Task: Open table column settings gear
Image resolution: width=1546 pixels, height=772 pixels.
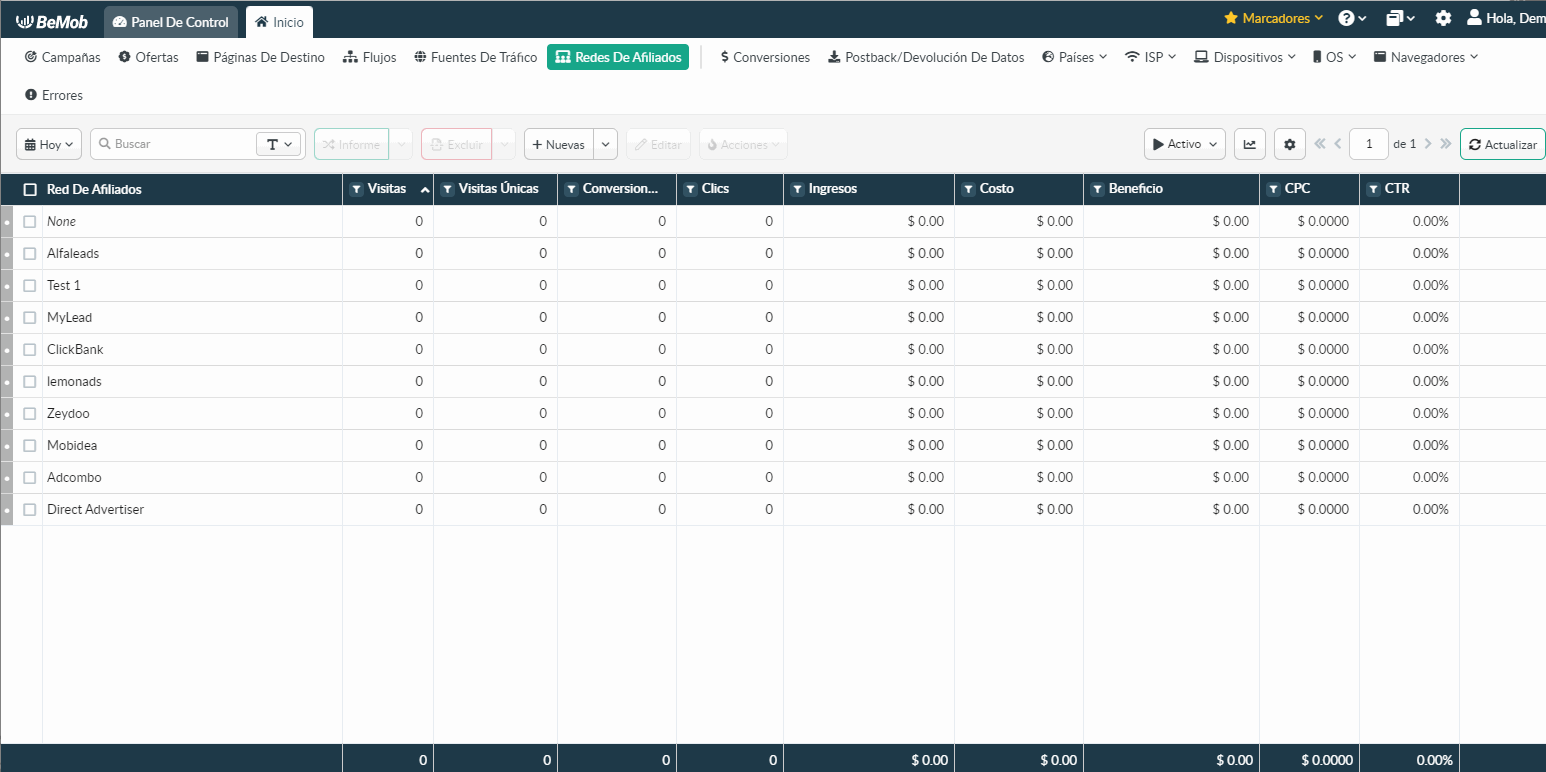Action: click(1289, 144)
